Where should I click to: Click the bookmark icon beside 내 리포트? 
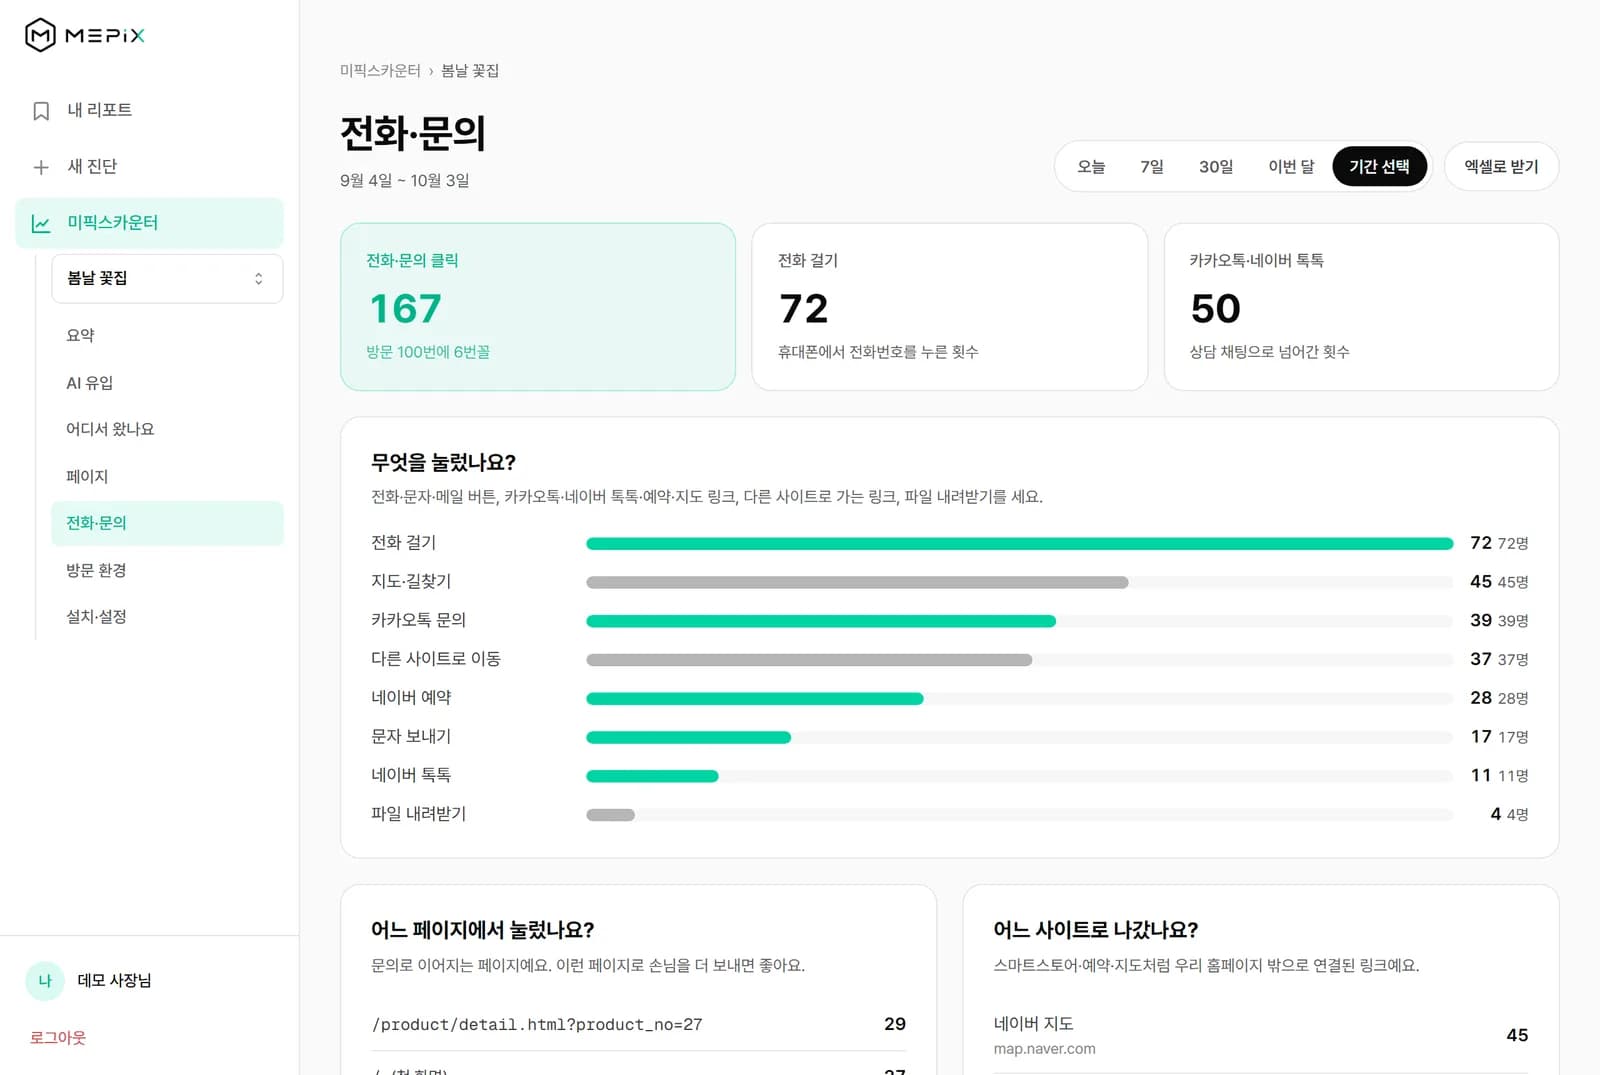[x=41, y=111]
